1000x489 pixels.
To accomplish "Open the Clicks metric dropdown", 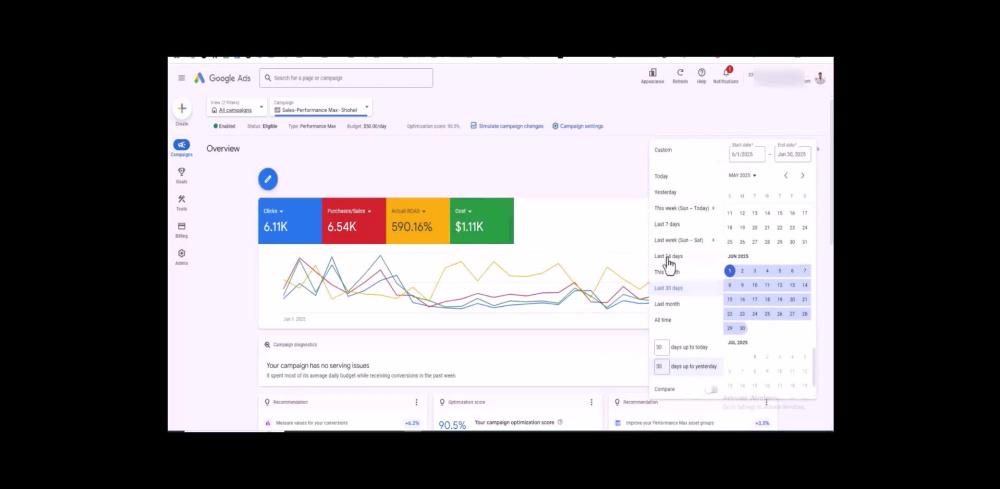I will tap(273, 211).
